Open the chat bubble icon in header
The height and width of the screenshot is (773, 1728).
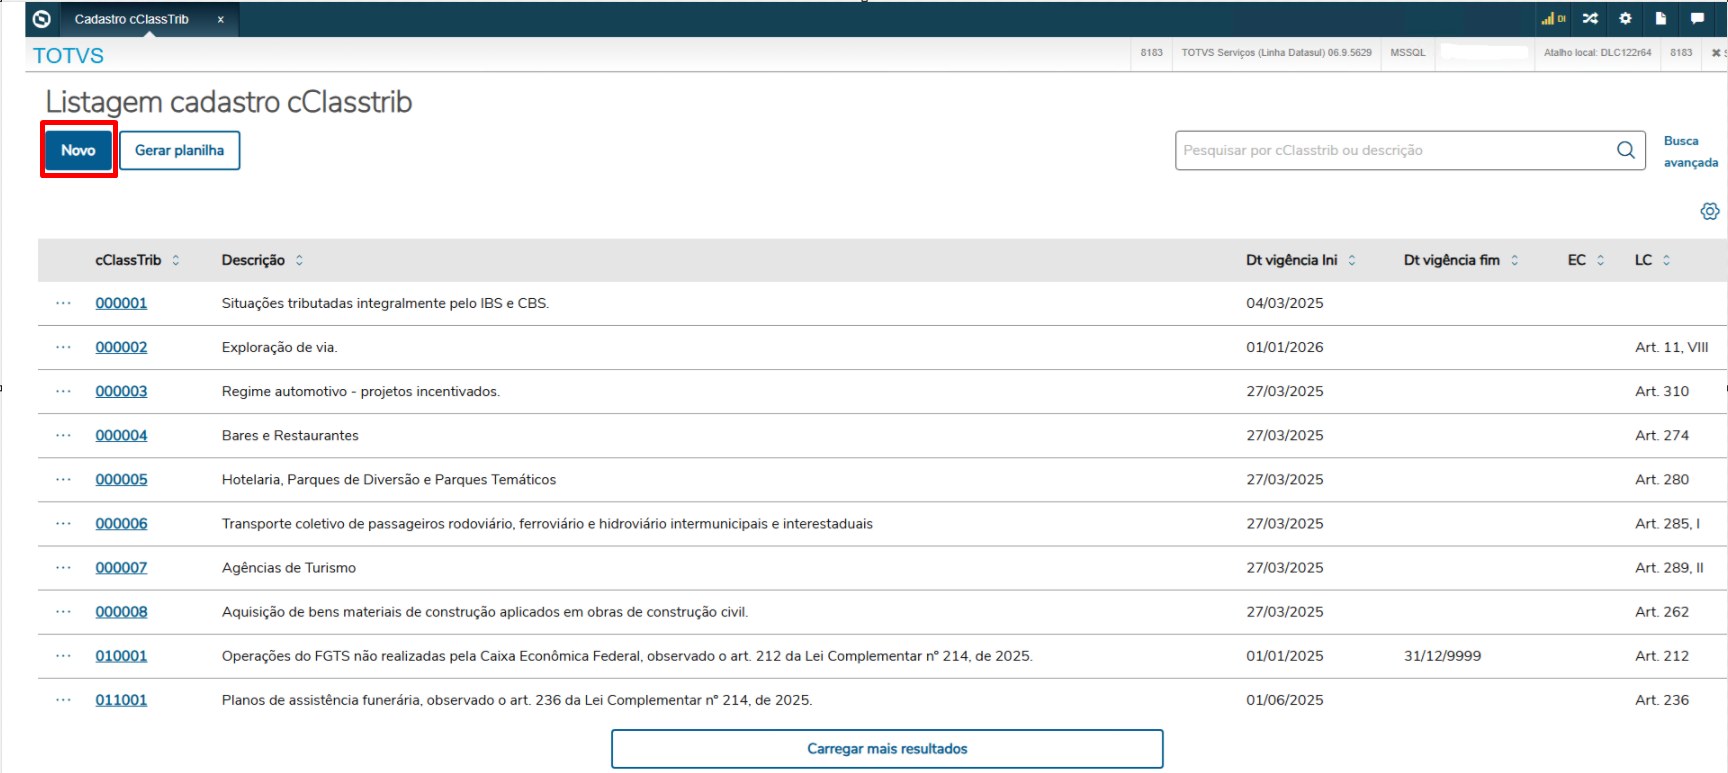1697,19
